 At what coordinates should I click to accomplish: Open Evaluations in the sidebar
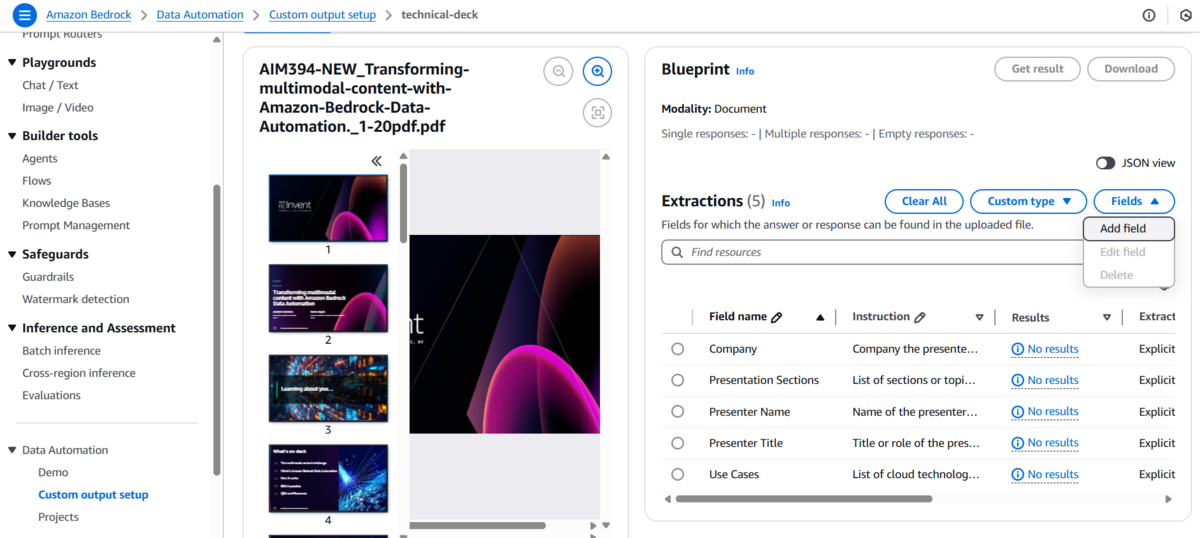[51, 395]
